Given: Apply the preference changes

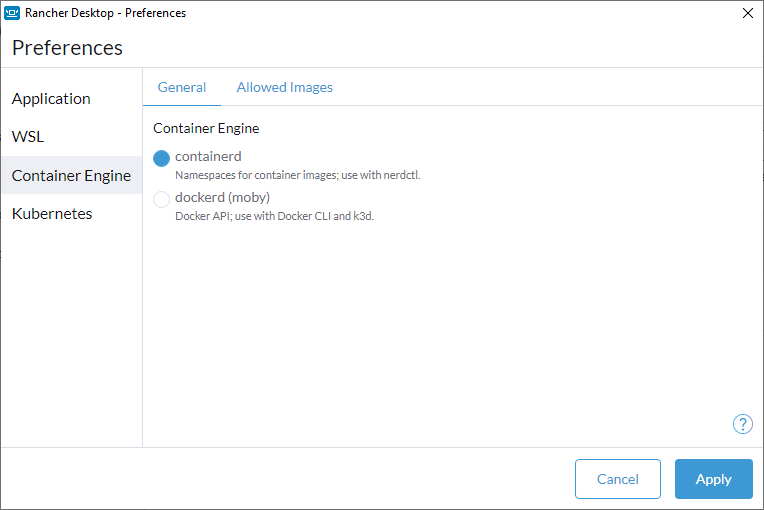Looking at the screenshot, I should 714,479.
